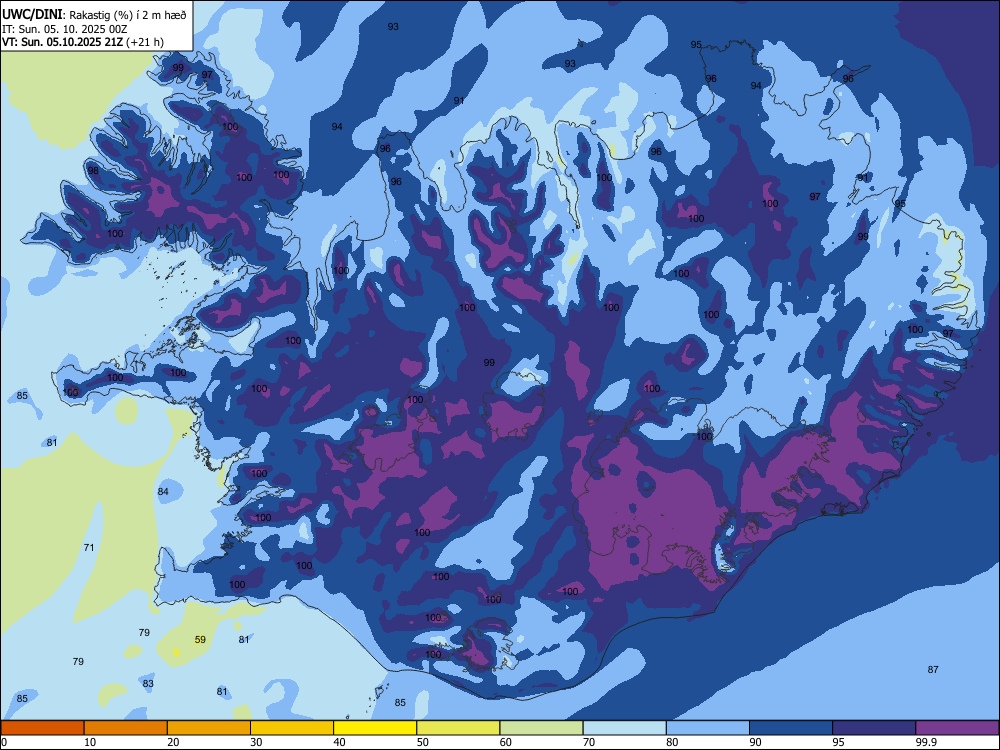Click the legend tick label '10'
This screenshot has width=1000, height=750.
[x=90, y=742]
